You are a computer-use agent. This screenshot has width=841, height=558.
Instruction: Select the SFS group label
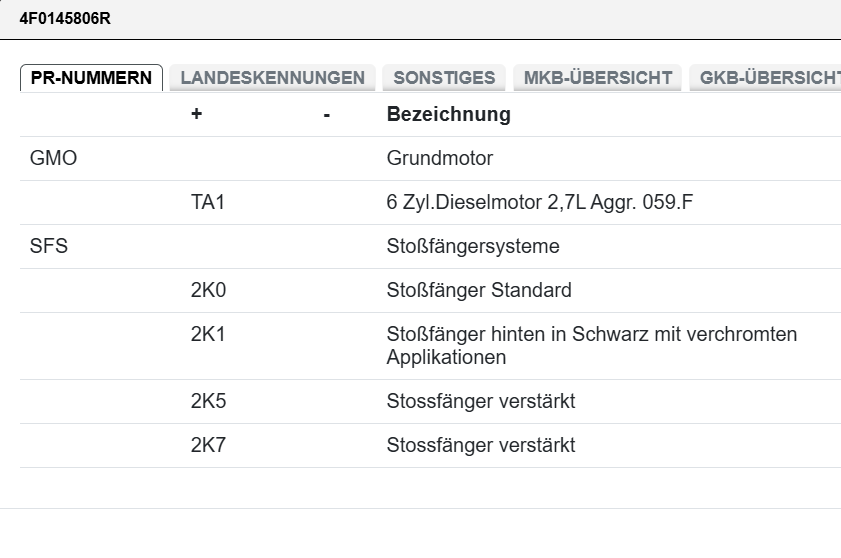49,246
